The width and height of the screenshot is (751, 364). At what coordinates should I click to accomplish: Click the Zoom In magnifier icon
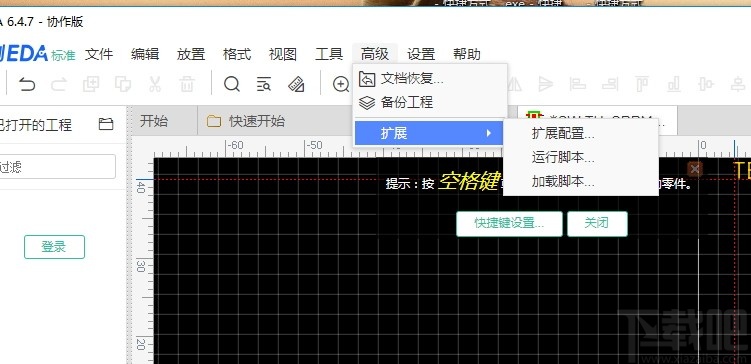[x=341, y=85]
